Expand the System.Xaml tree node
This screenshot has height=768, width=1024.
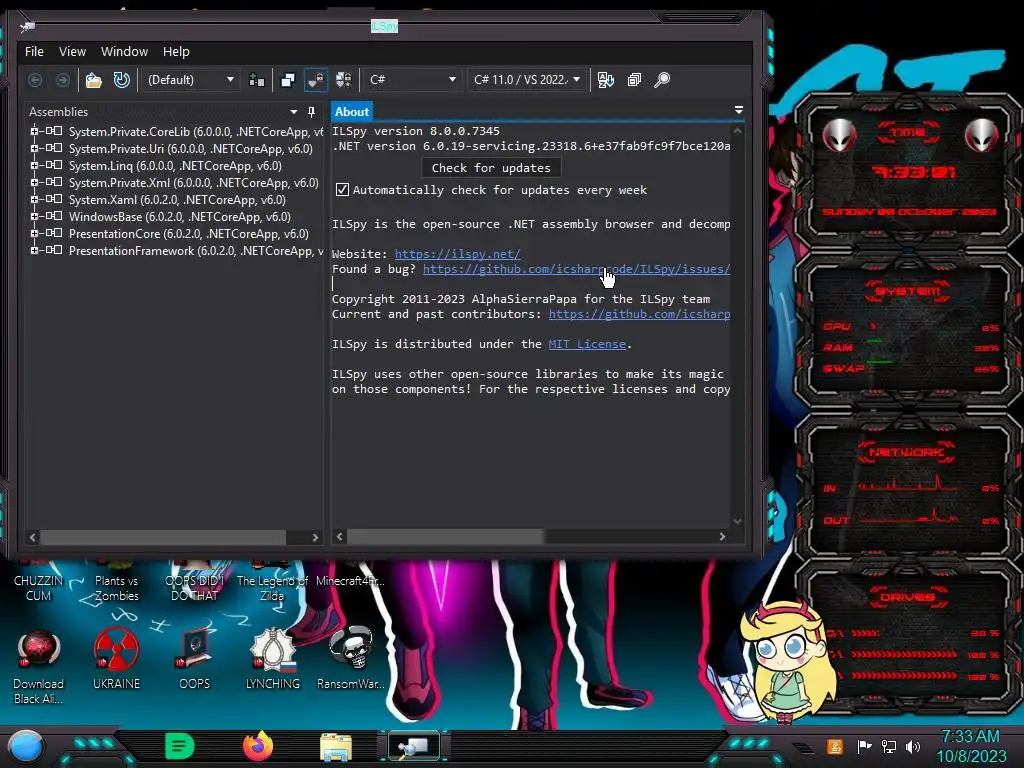click(34, 199)
